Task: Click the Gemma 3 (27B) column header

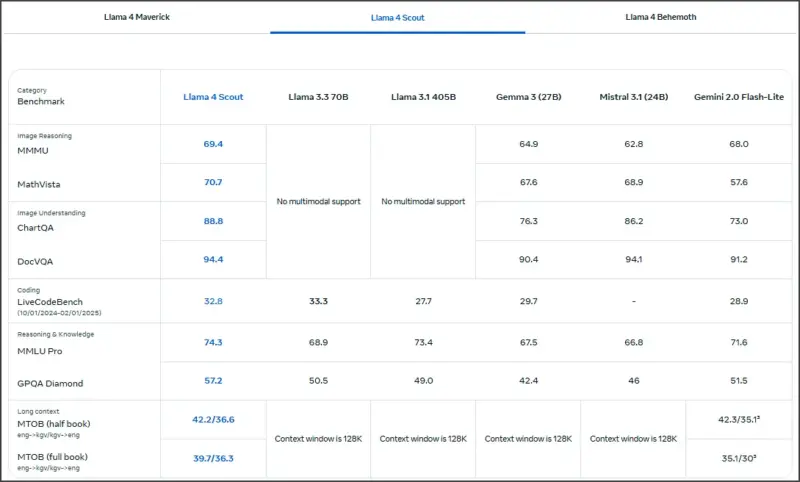Action: point(529,97)
